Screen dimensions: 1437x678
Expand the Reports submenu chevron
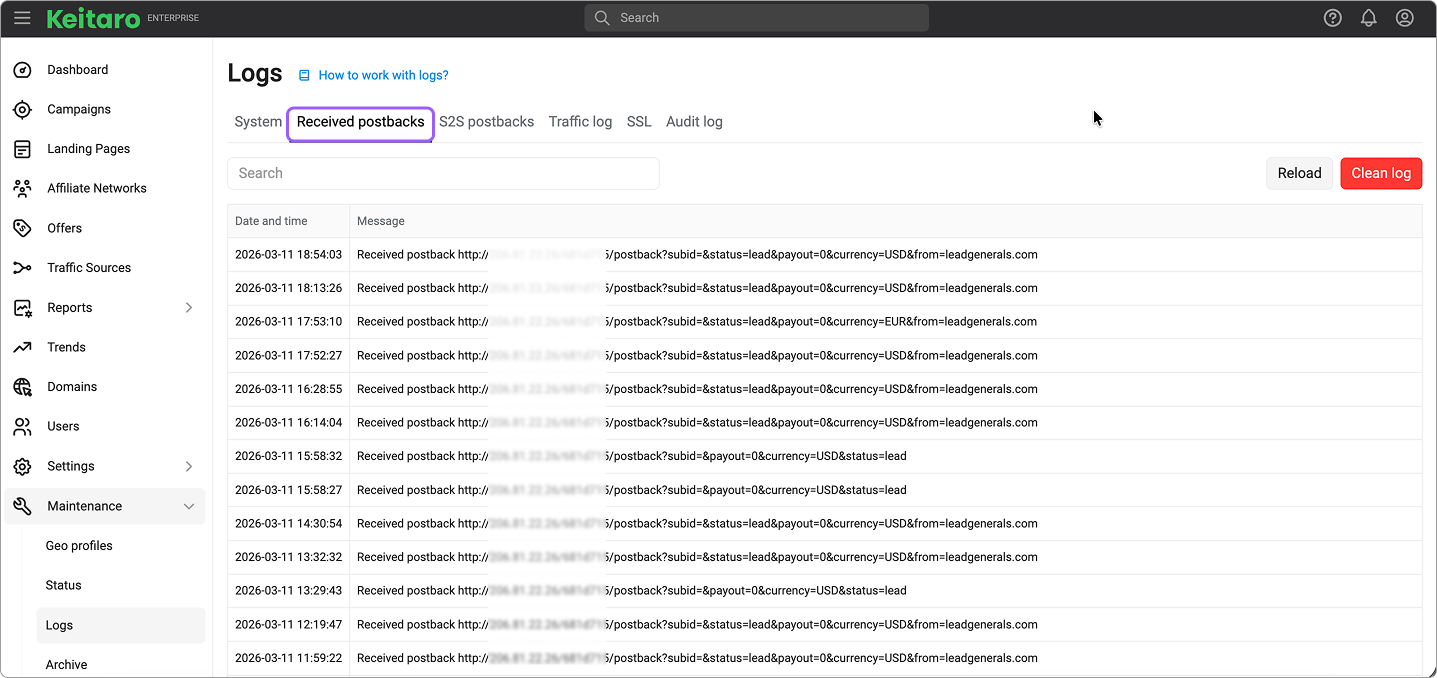click(x=189, y=308)
